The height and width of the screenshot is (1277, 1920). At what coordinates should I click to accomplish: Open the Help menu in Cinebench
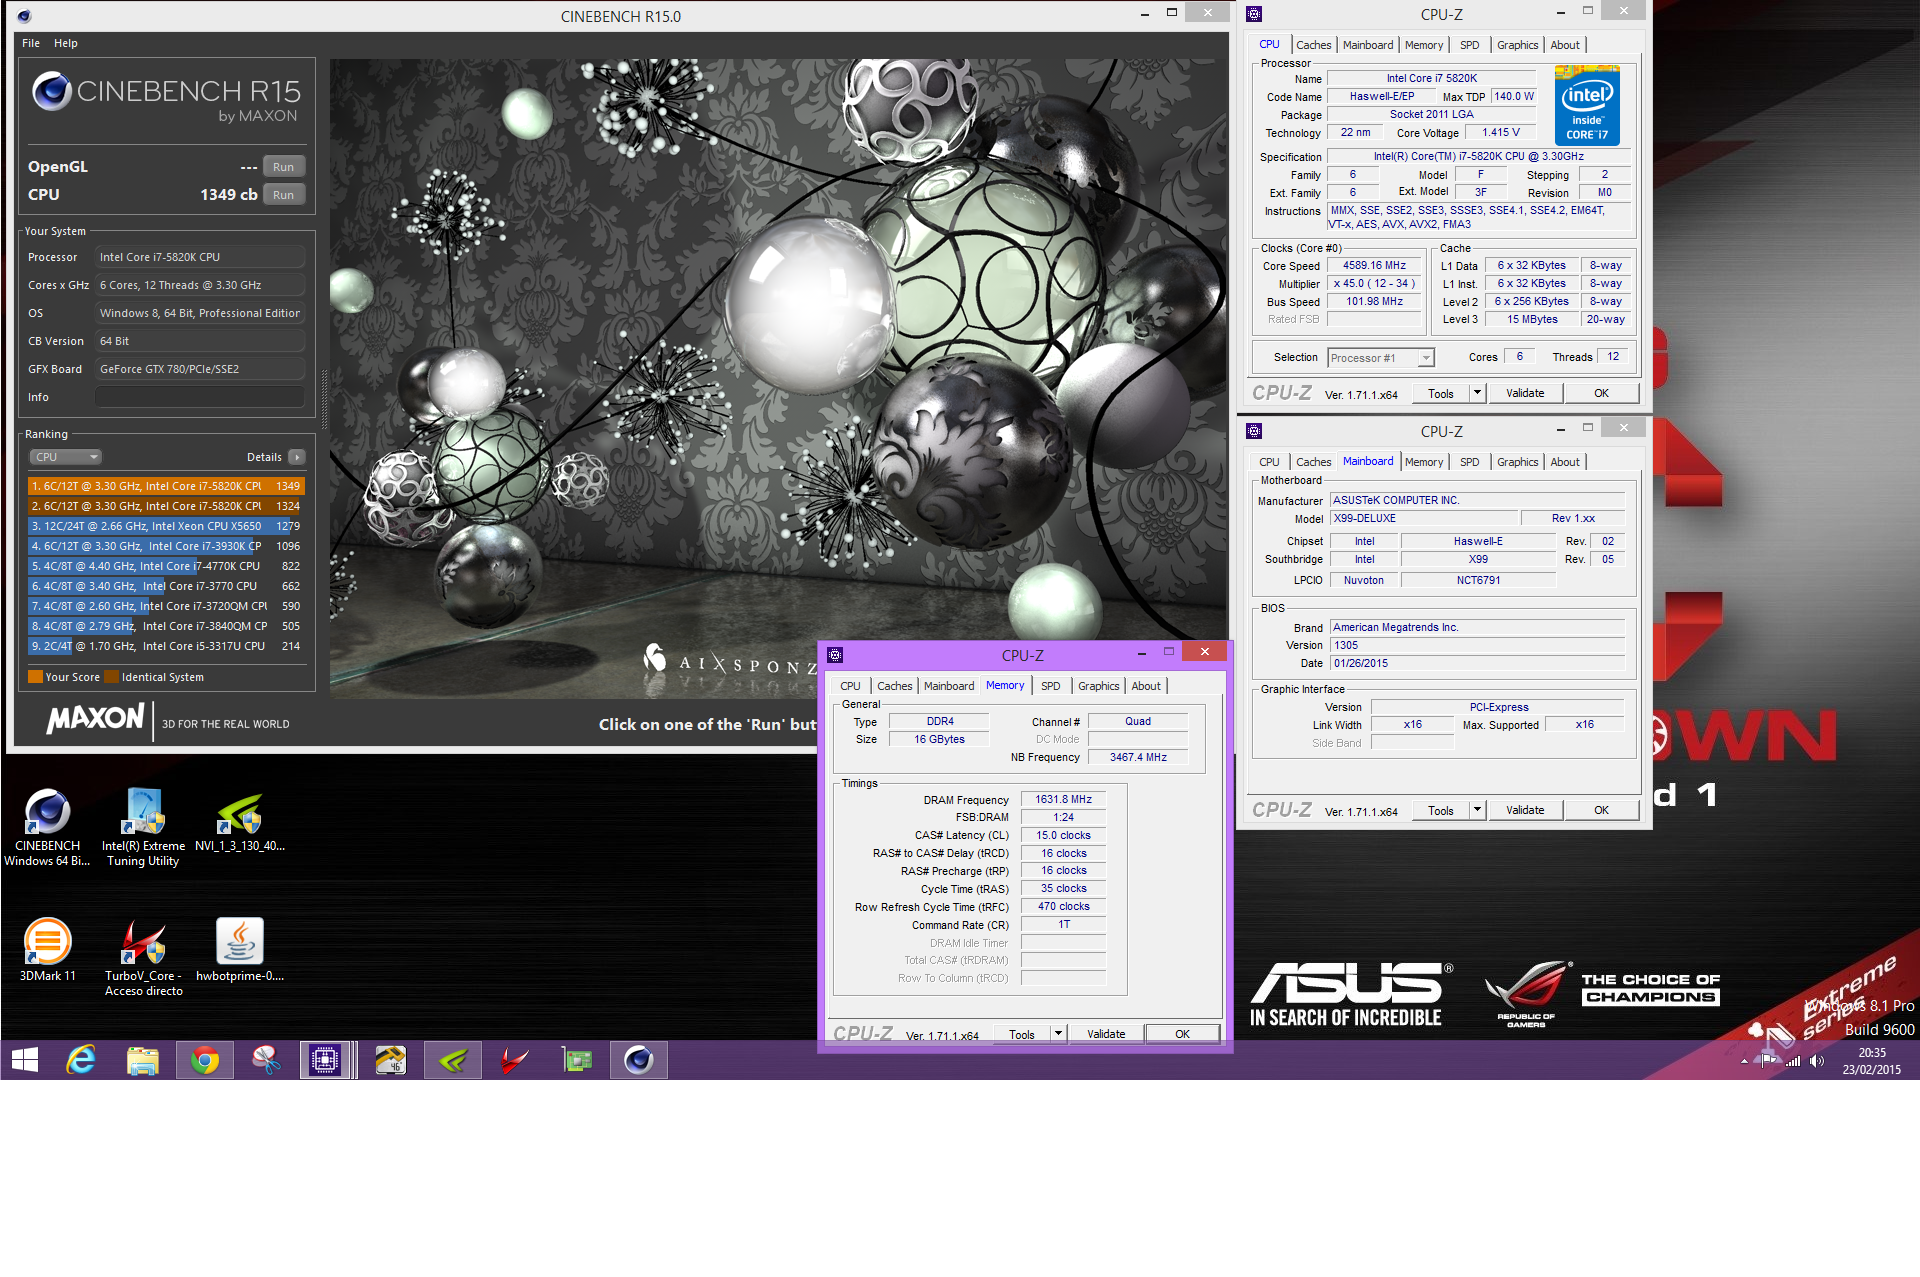click(66, 43)
